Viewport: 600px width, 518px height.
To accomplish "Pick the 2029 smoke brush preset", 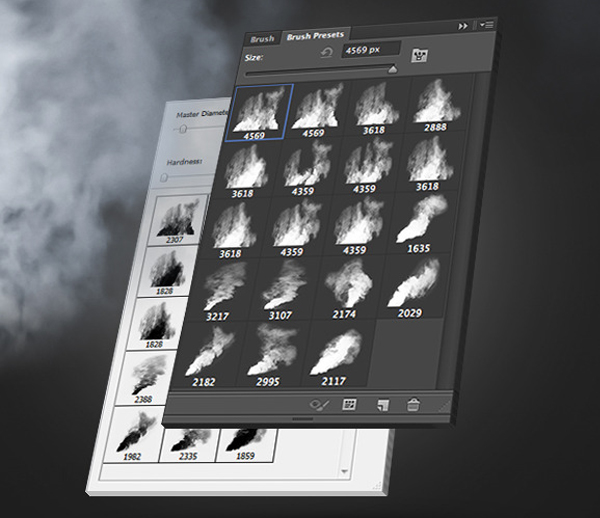I will click(x=412, y=287).
